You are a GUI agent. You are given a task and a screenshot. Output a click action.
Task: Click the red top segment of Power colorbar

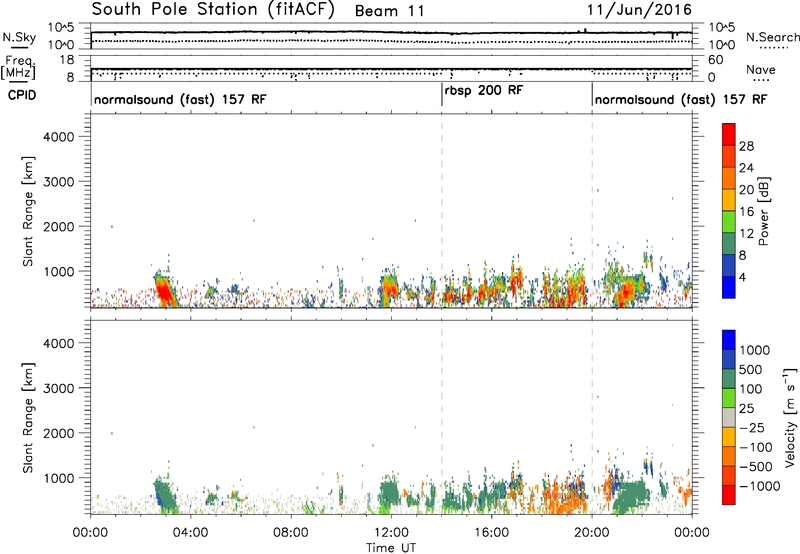click(729, 134)
